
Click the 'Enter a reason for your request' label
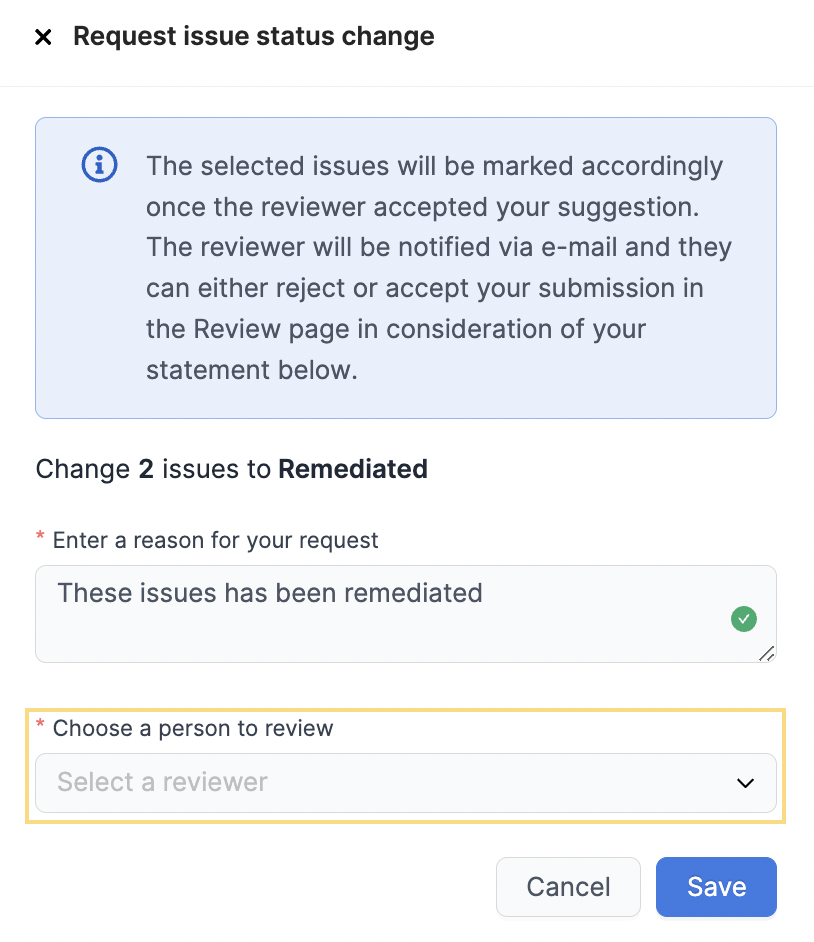(x=216, y=540)
